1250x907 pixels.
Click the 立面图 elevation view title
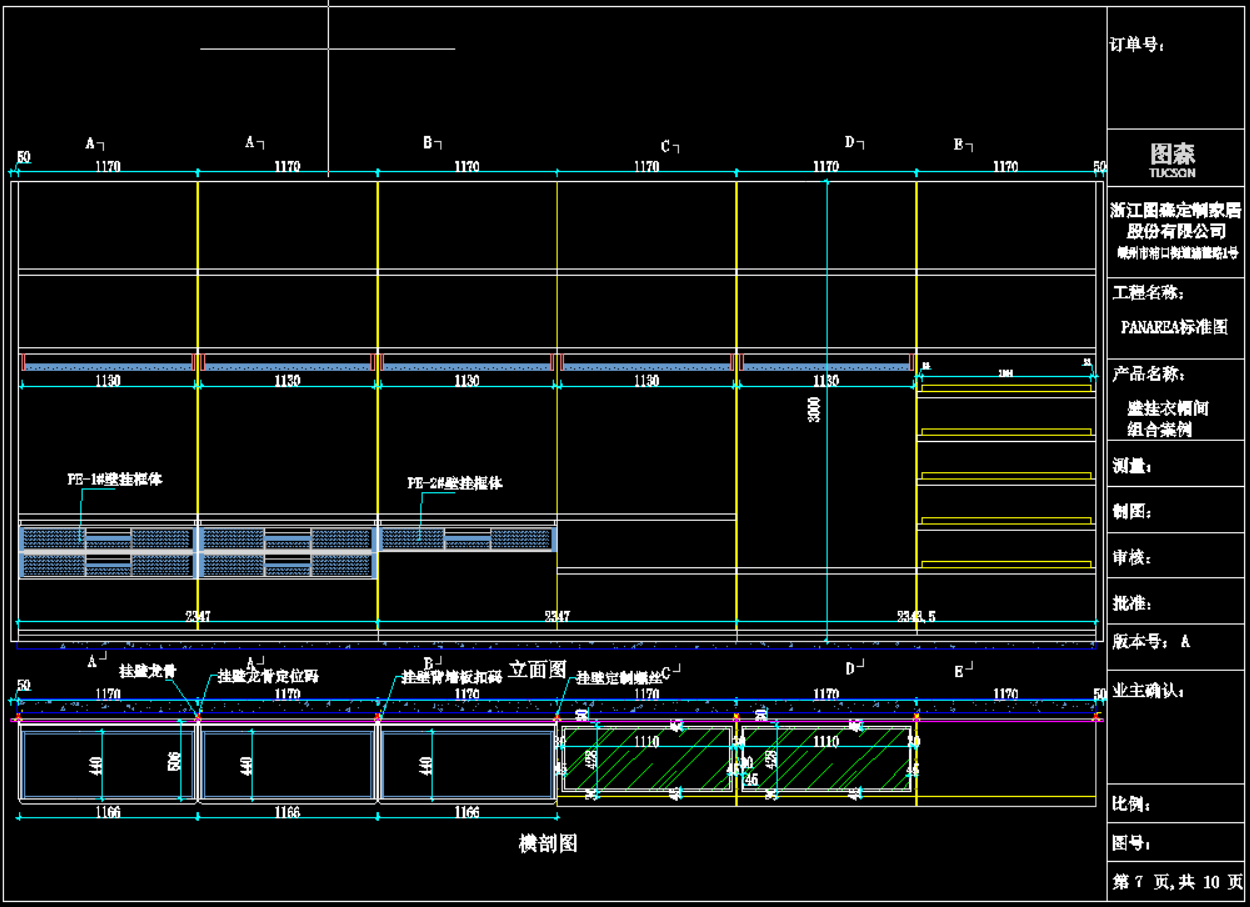537,669
